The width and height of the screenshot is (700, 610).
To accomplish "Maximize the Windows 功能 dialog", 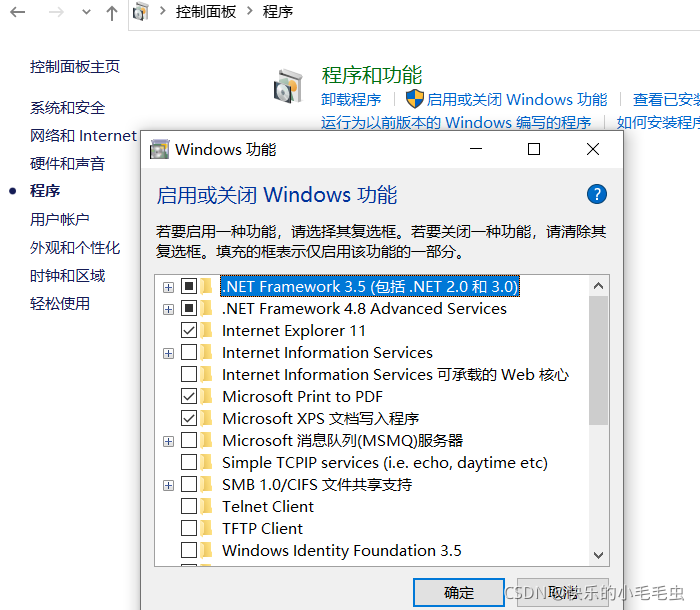I will click(x=534, y=149).
